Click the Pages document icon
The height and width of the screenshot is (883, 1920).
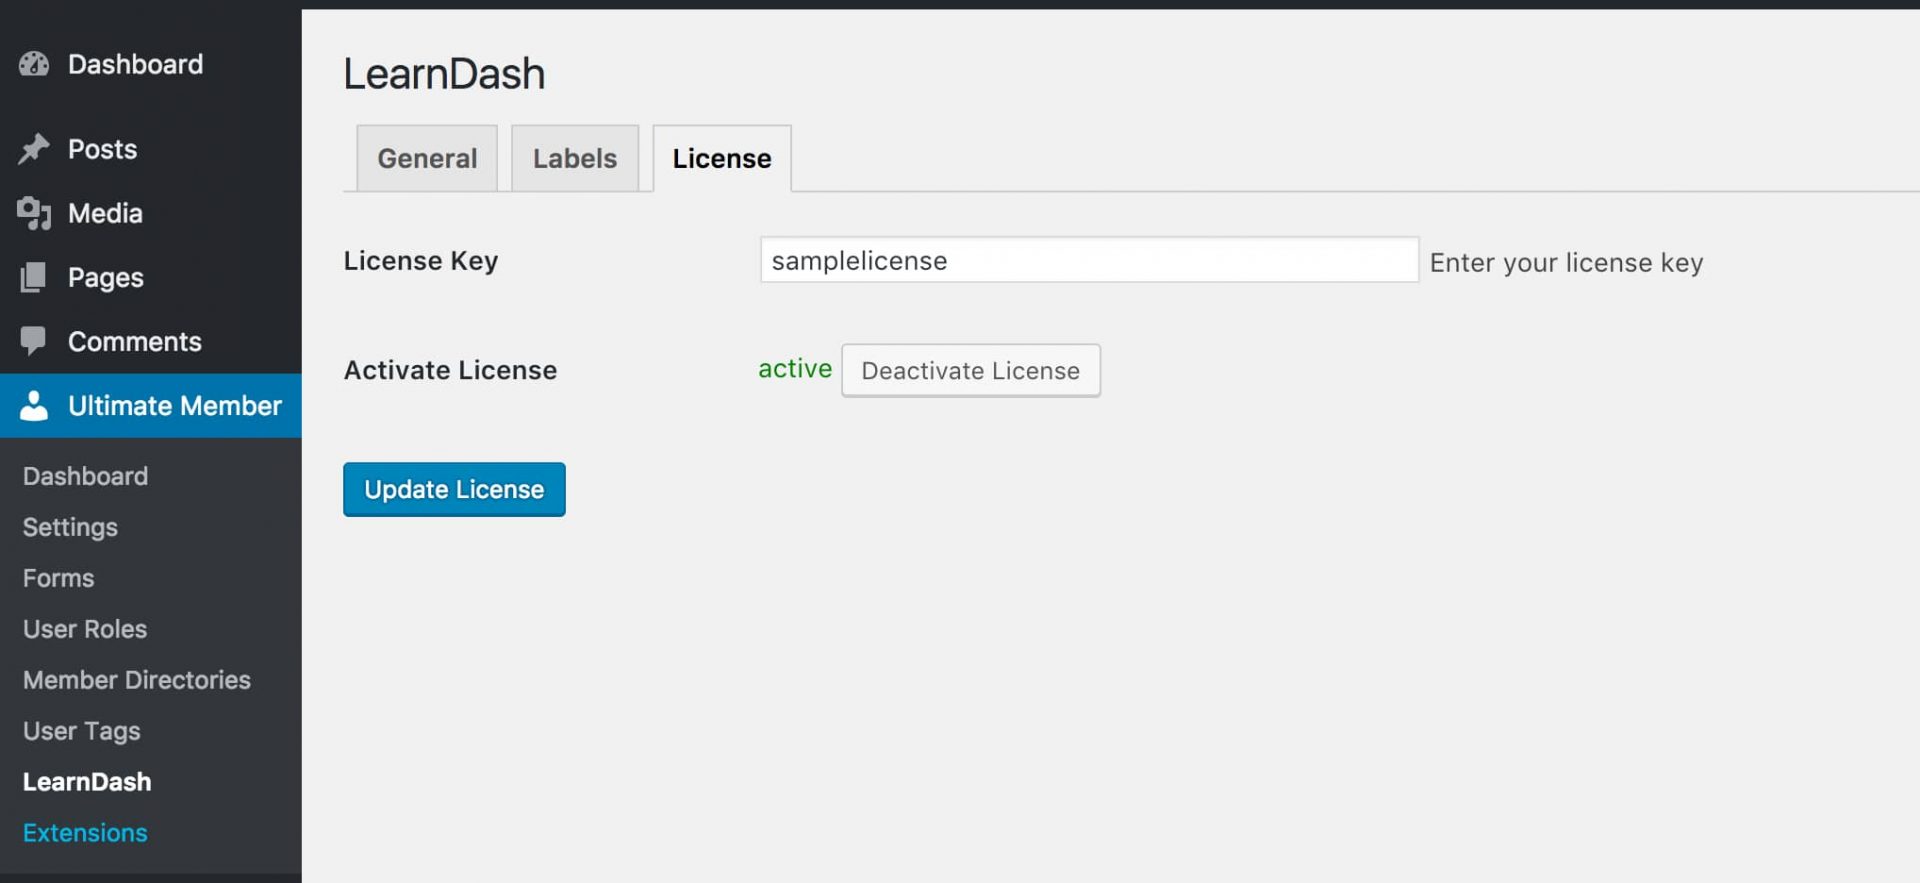(33, 277)
